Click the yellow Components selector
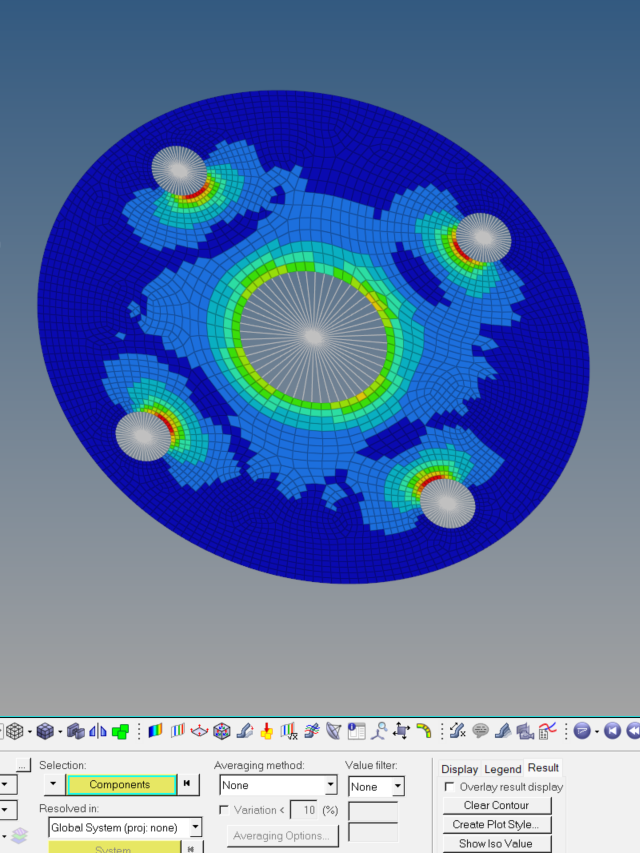640x853 pixels. point(121,784)
